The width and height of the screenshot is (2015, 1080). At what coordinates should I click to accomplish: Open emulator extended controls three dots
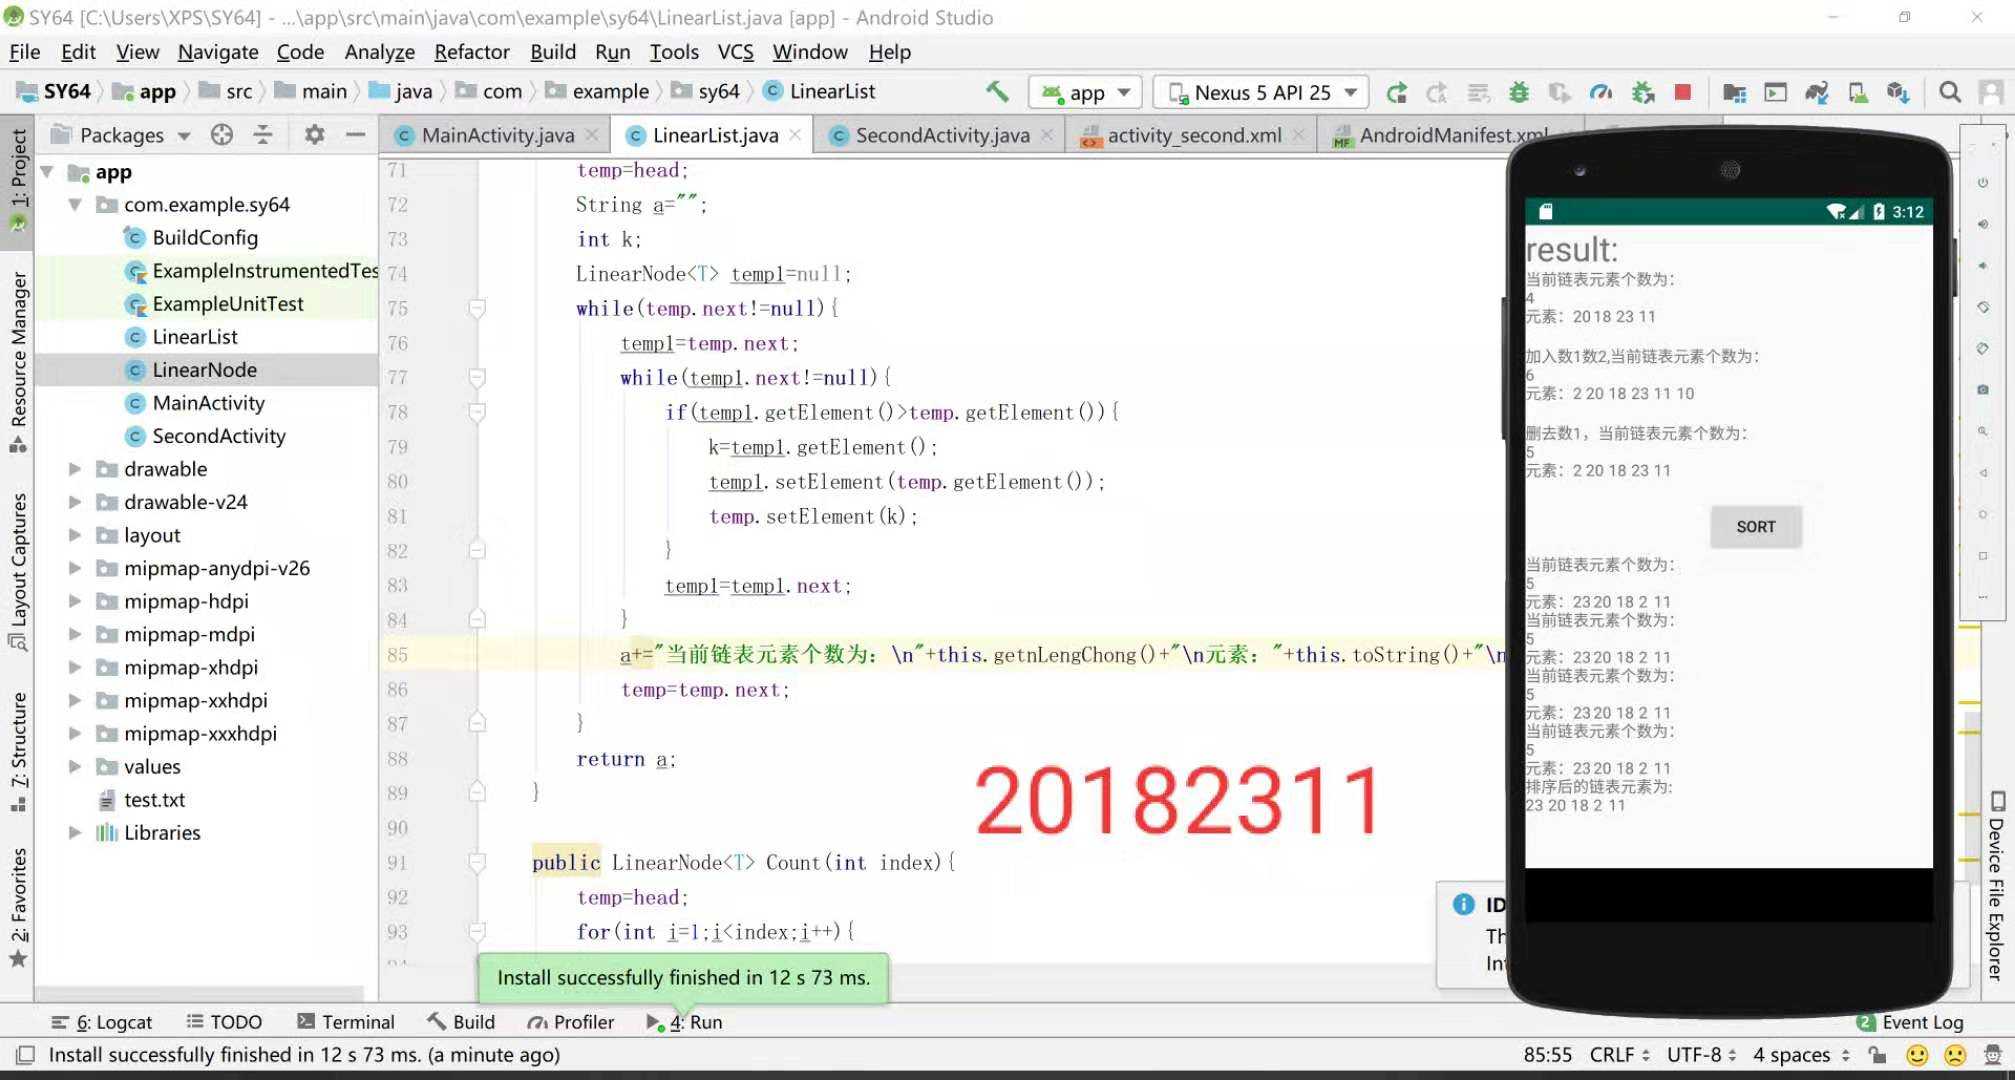tap(1982, 597)
